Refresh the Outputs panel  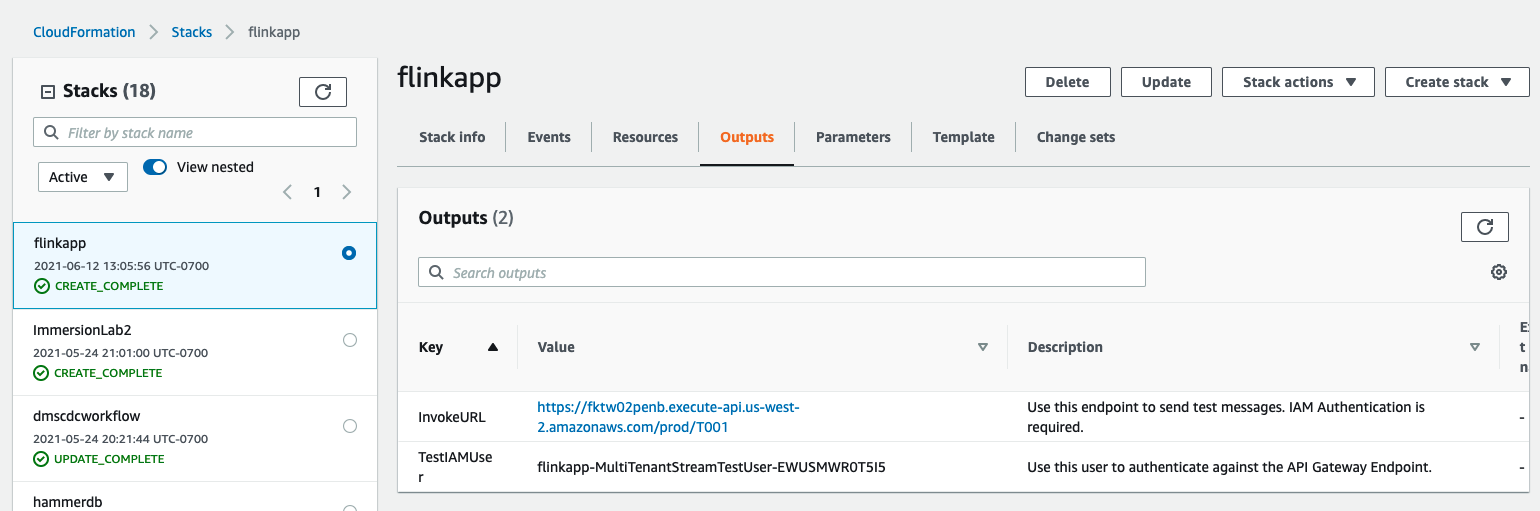[1484, 227]
